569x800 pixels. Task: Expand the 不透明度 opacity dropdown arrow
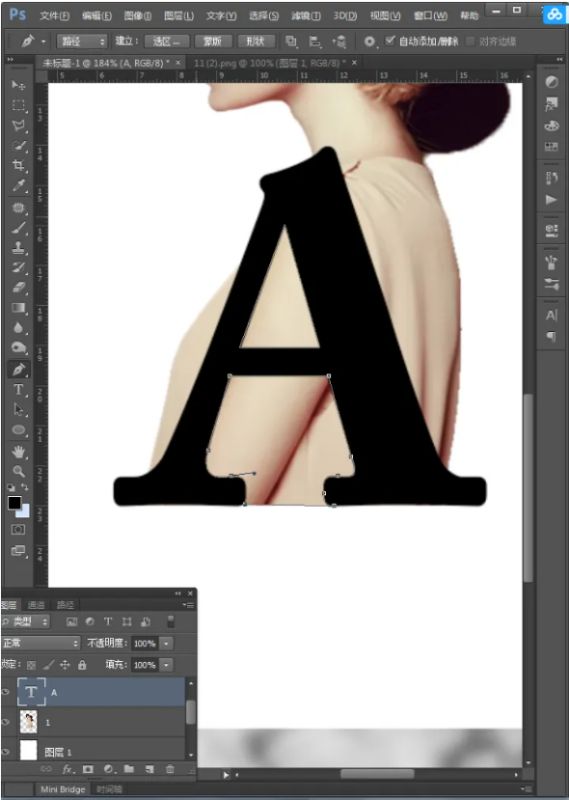click(166, 643)
